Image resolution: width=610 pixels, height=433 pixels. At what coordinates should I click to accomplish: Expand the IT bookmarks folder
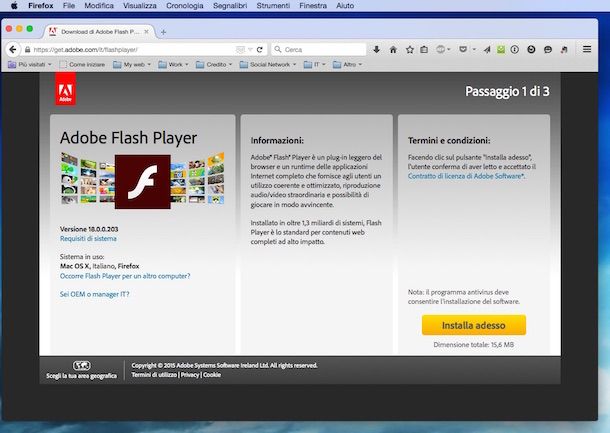pyautogui.click(x=314, y=64)
